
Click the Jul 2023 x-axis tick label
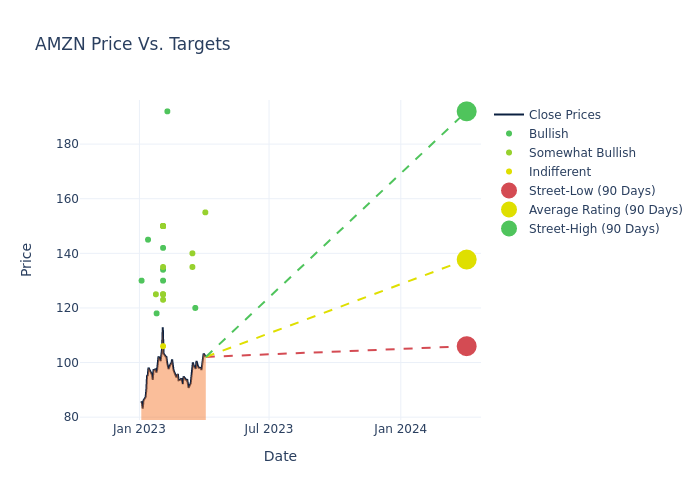click(269, 429)
